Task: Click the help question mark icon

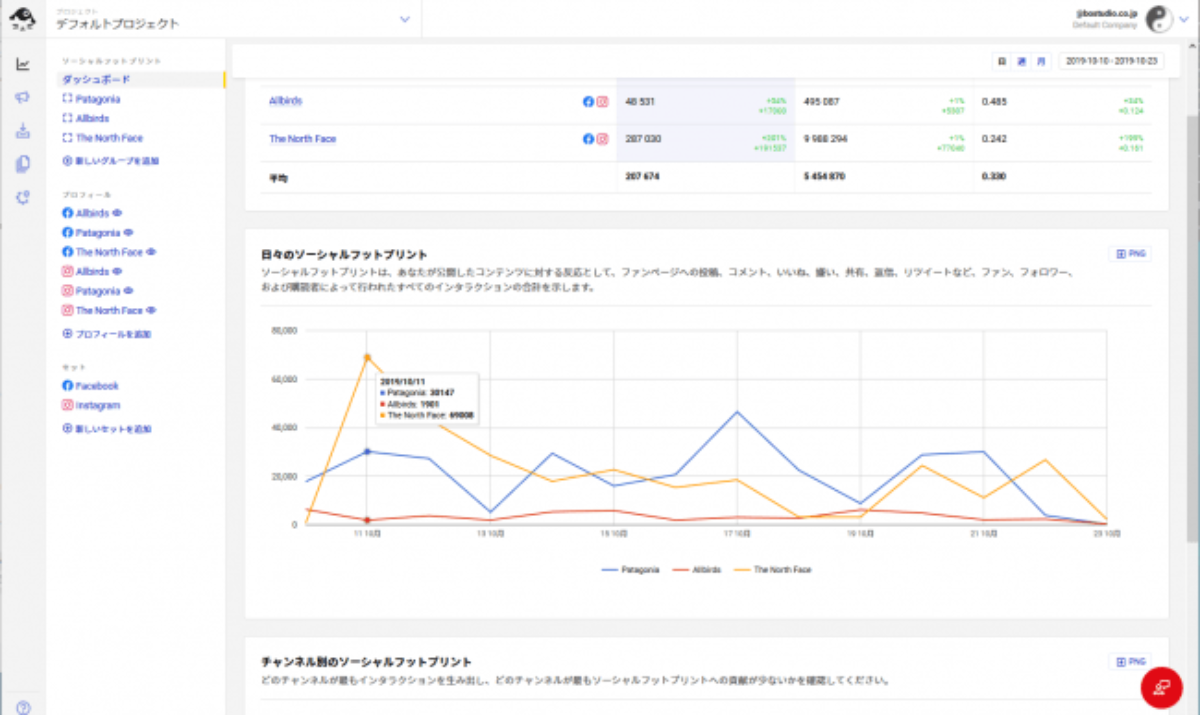Action: 23,707
